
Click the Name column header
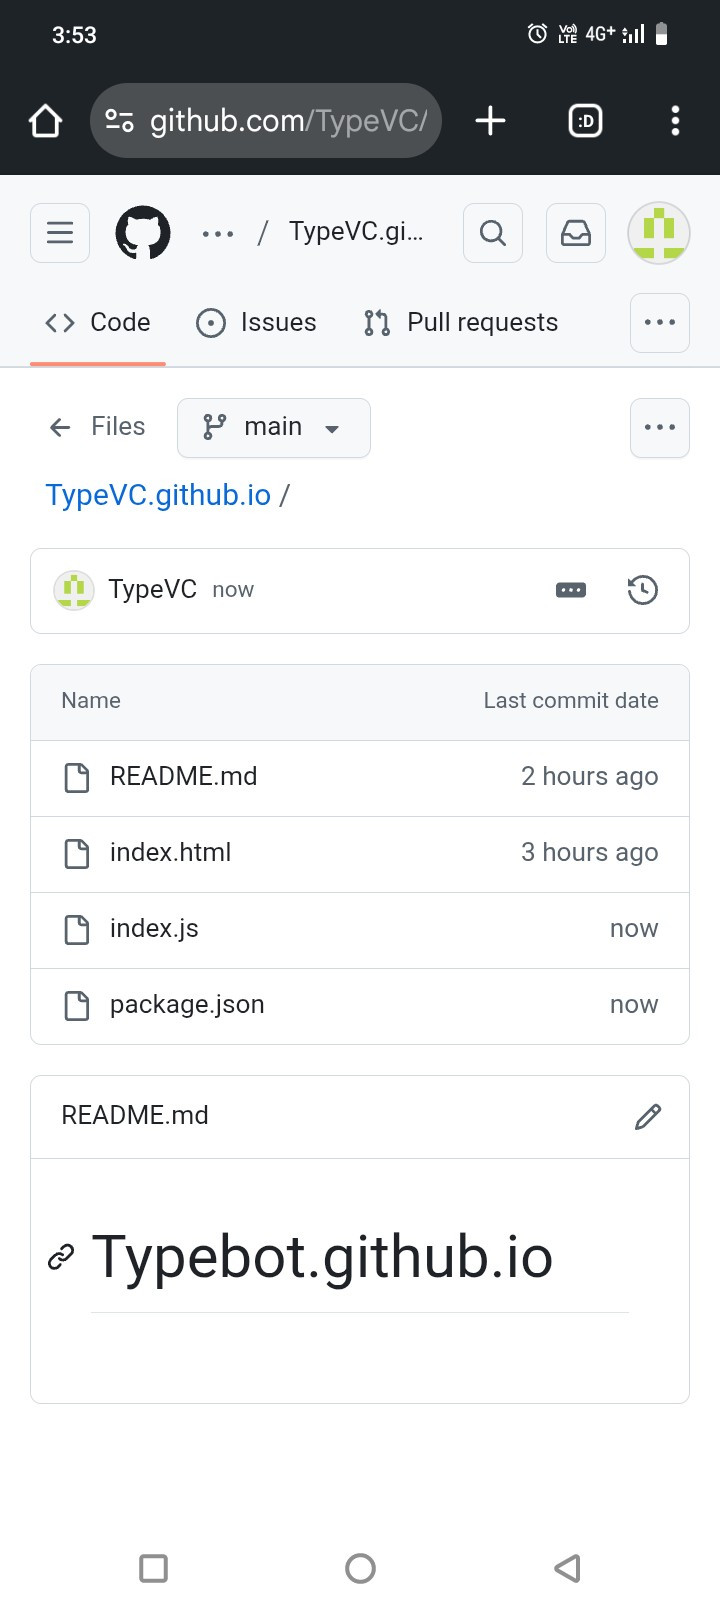coord(91,701)
